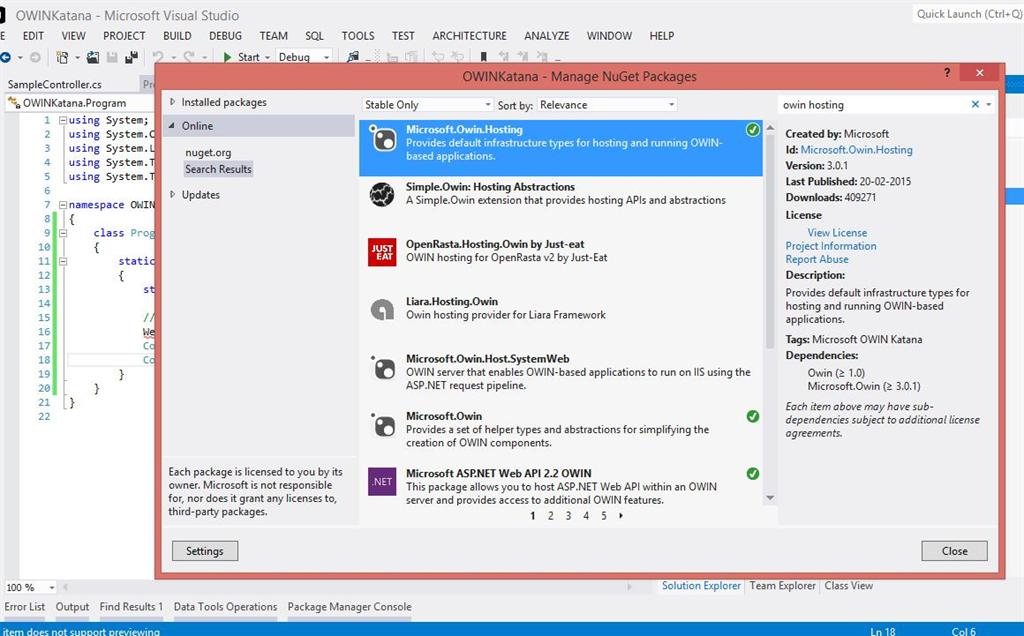
Task: Click the Undo toolbar icon
Action: pos(158,57)
